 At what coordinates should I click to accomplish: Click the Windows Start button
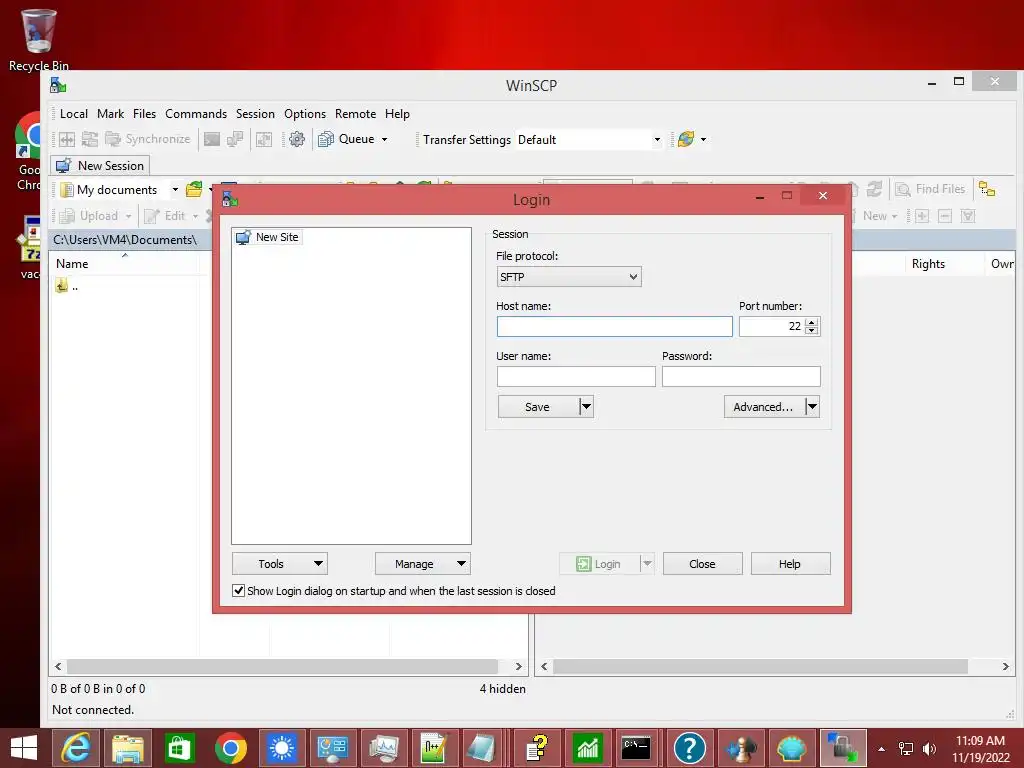pyautogui.click(x=24, y=748)
